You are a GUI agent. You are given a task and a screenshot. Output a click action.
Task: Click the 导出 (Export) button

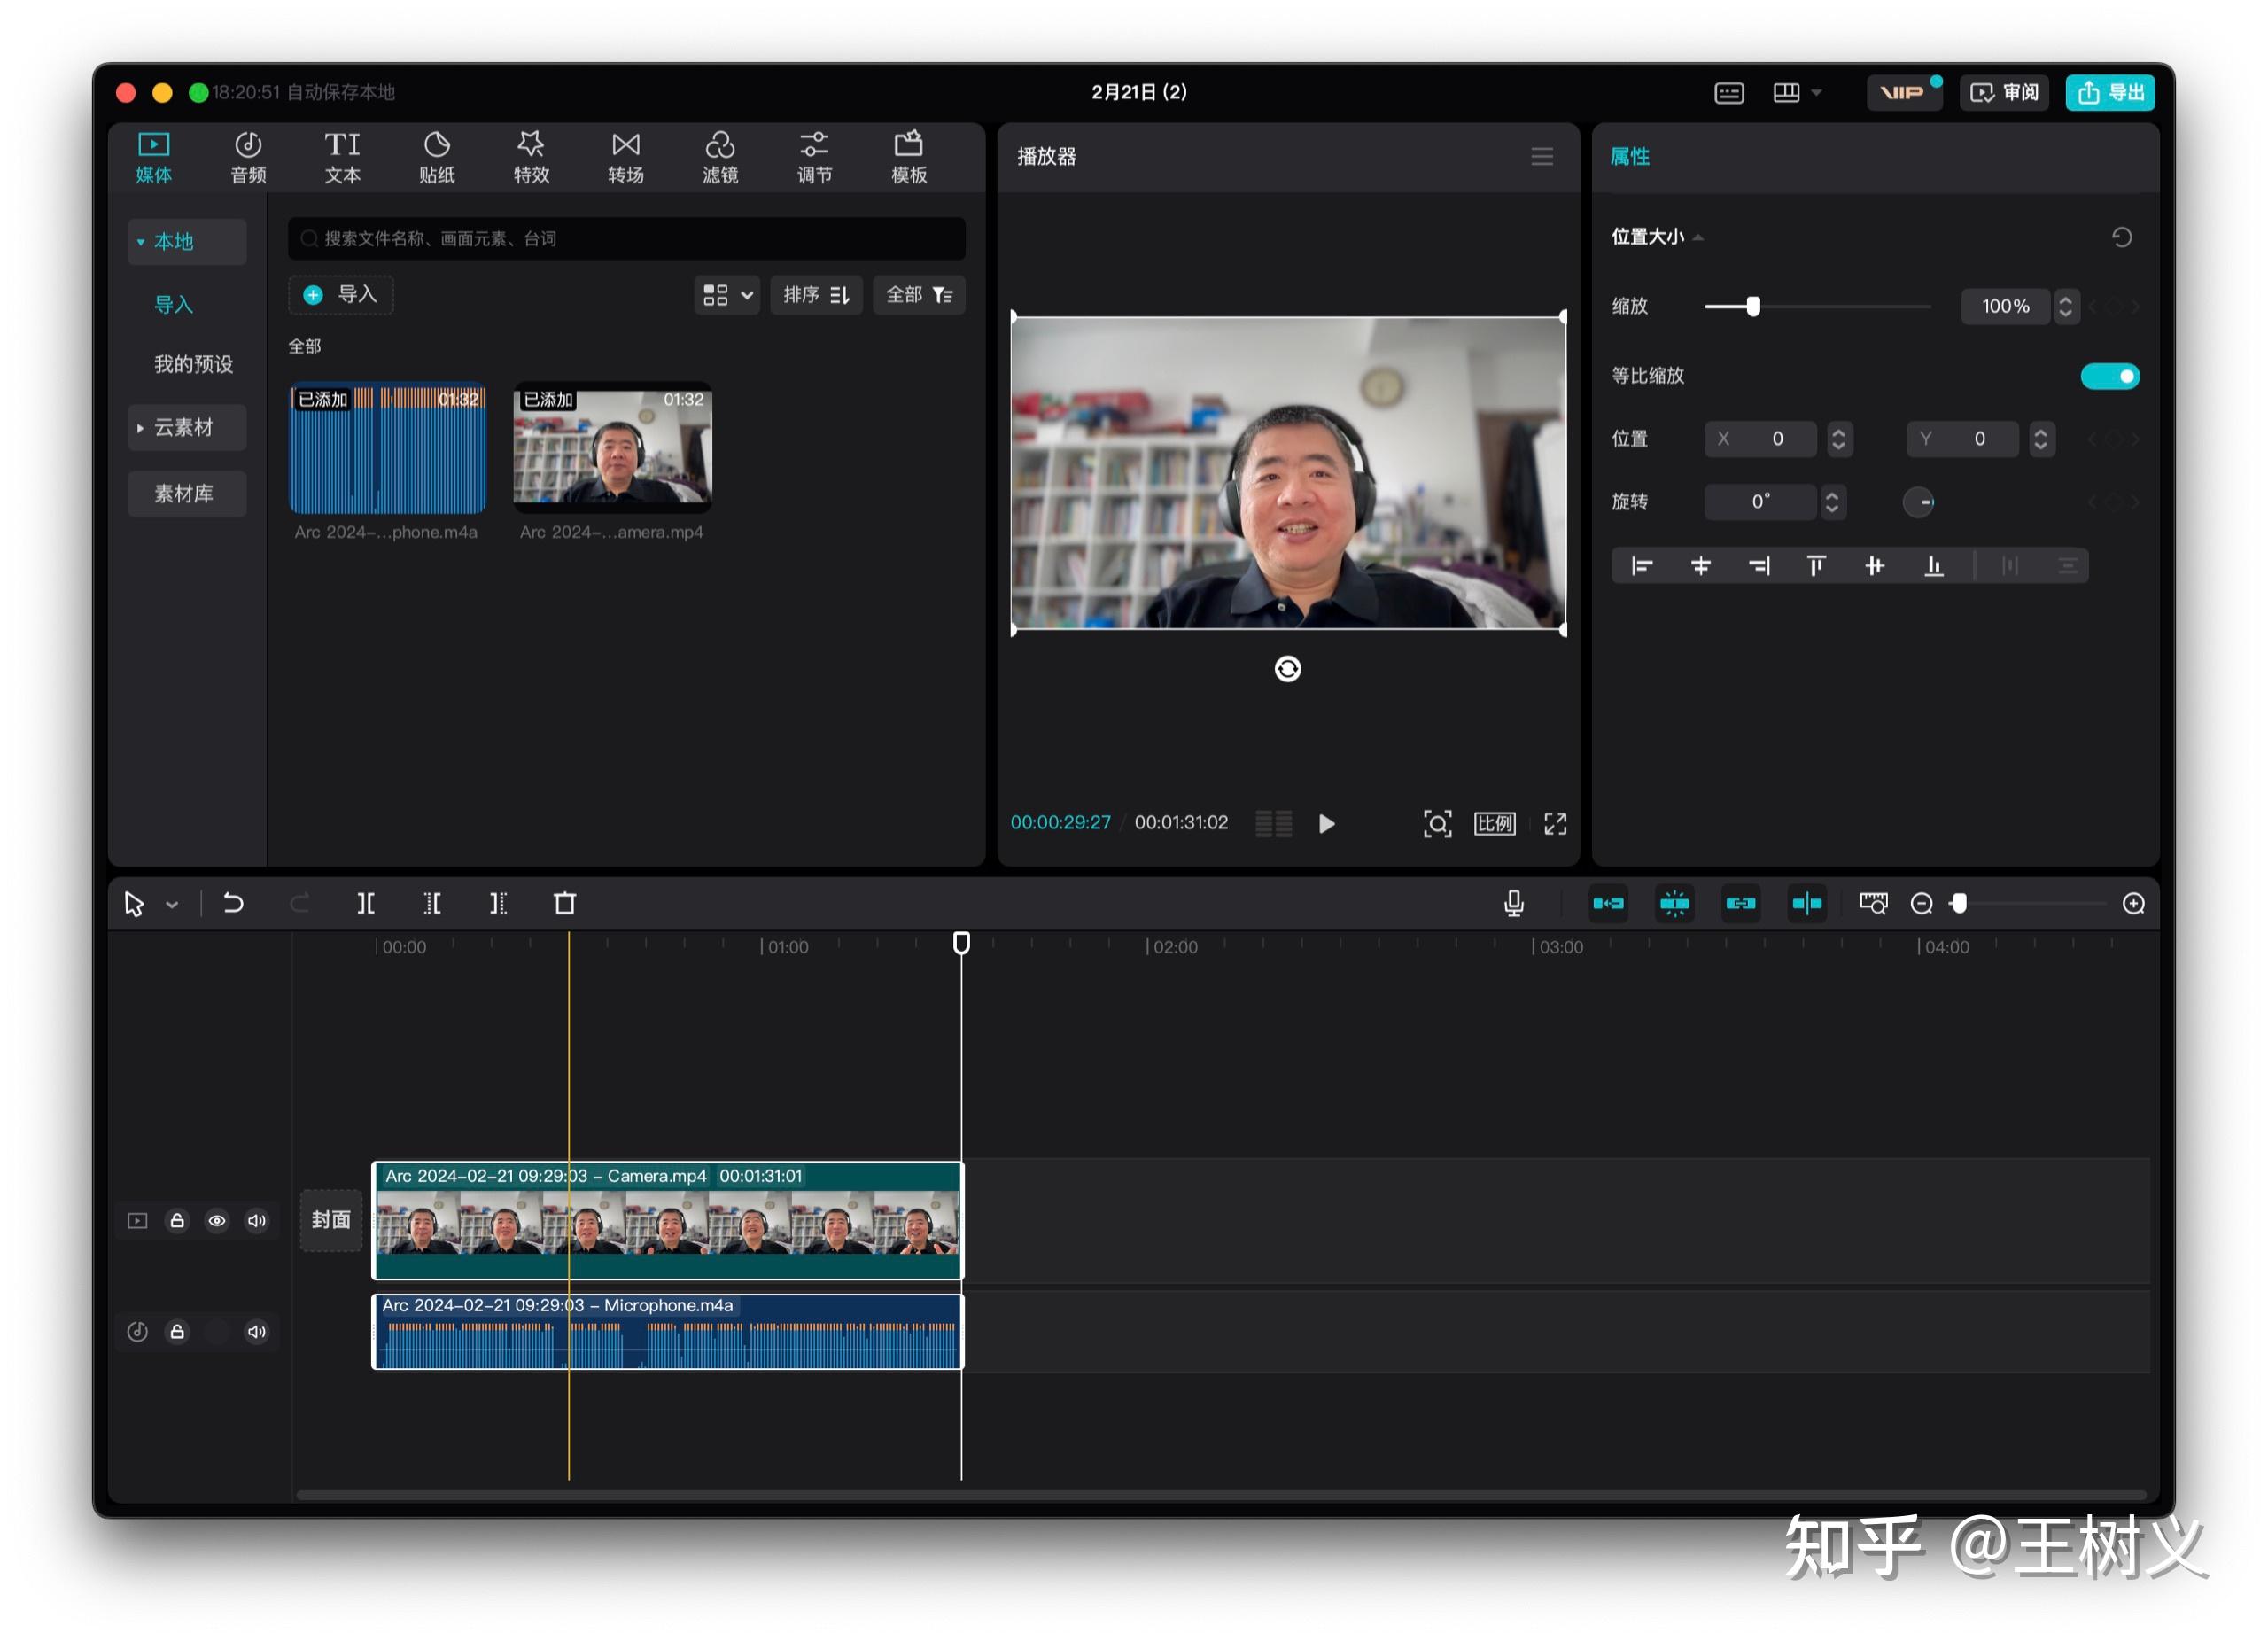click(2110, 92)
